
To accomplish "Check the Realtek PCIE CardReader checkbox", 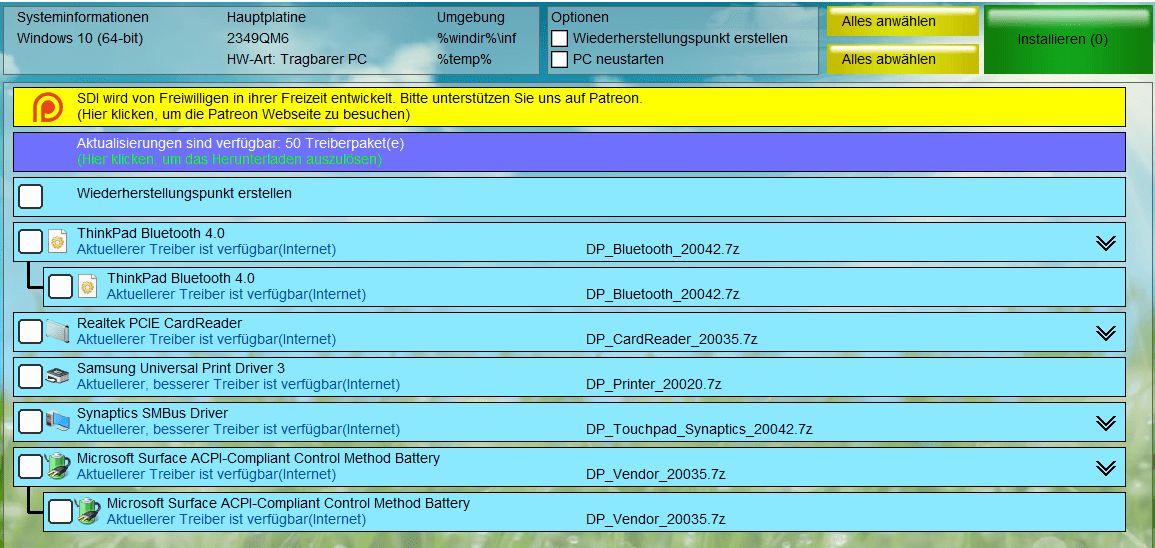I will (30, 331).
